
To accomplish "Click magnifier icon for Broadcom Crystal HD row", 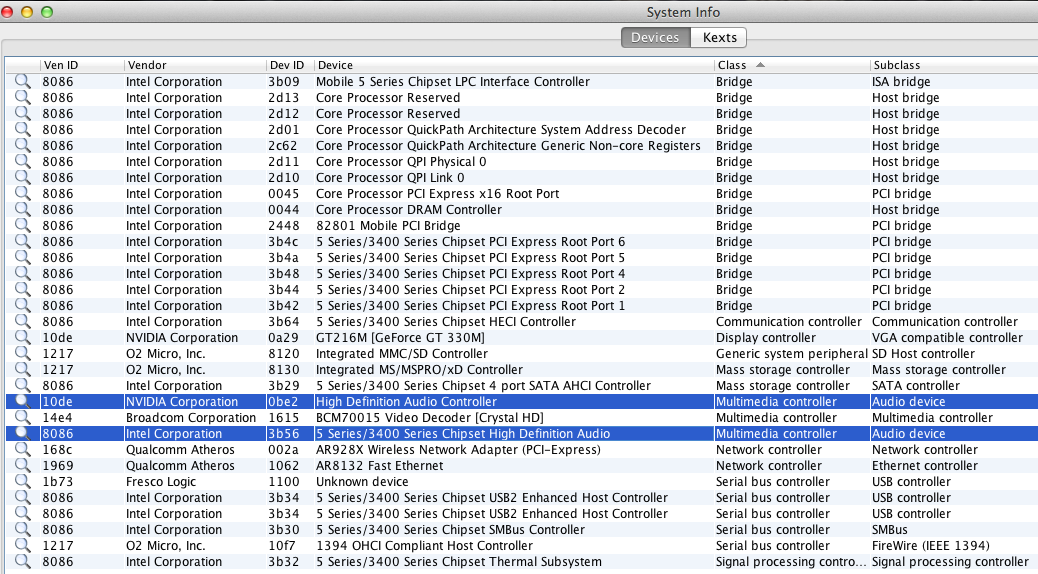I will tap(21, 418).
